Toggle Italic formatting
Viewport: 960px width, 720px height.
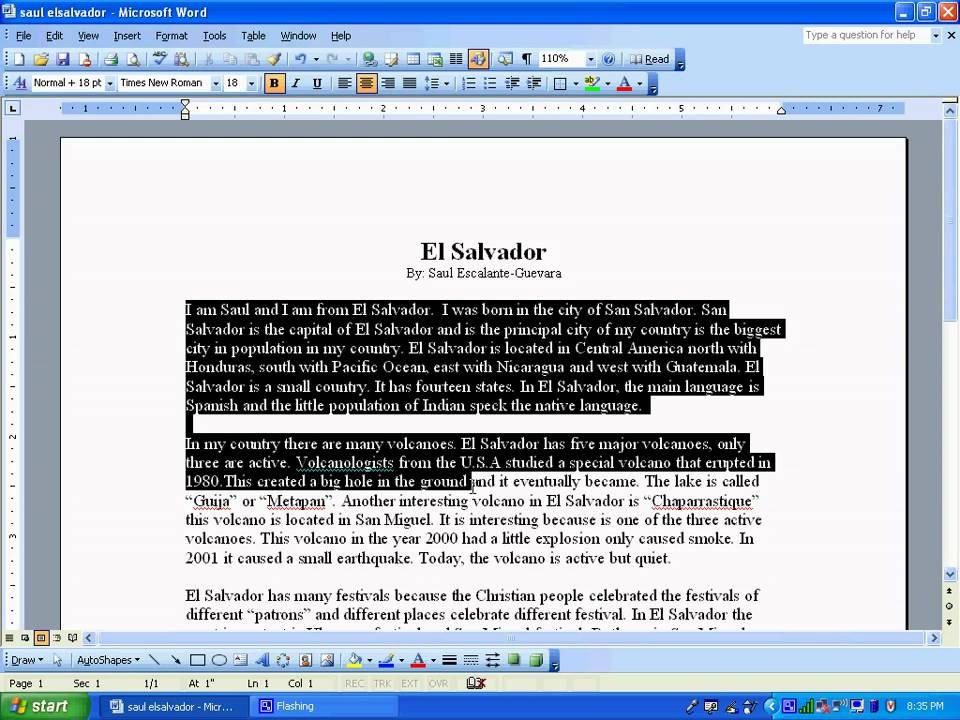[x=296, y=83]
